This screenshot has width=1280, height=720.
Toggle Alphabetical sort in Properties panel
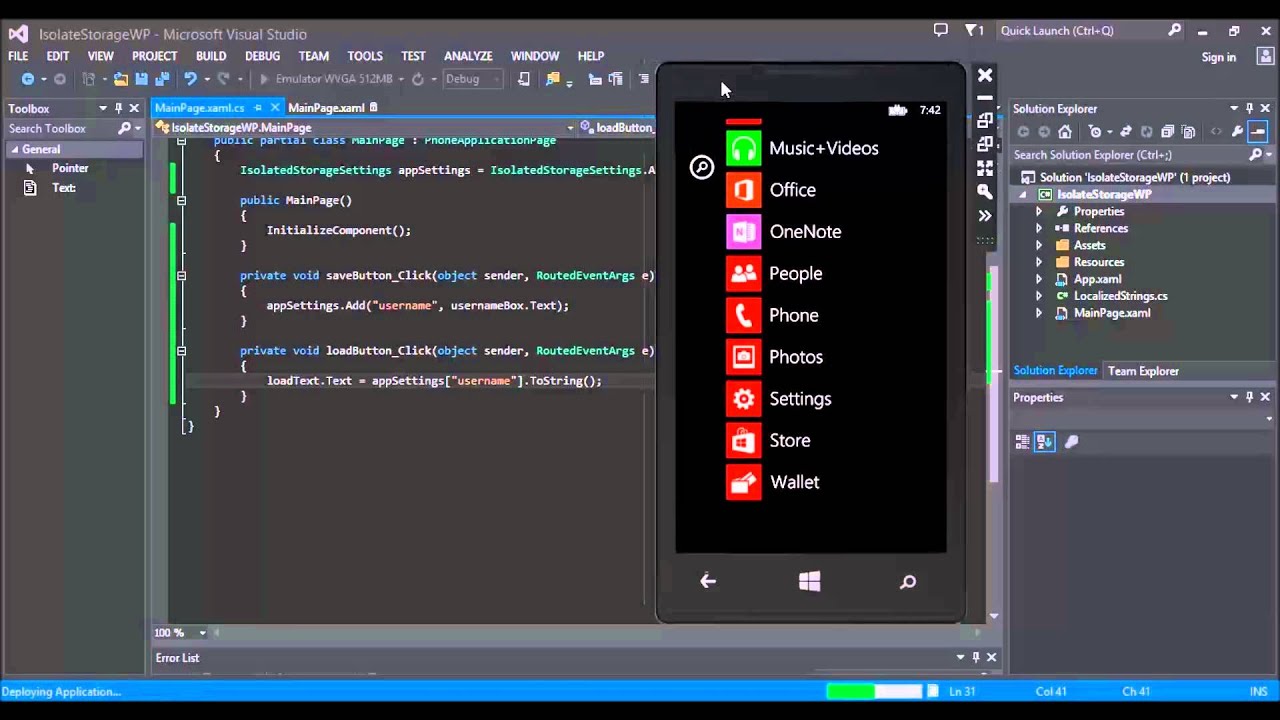[1044, 442]
